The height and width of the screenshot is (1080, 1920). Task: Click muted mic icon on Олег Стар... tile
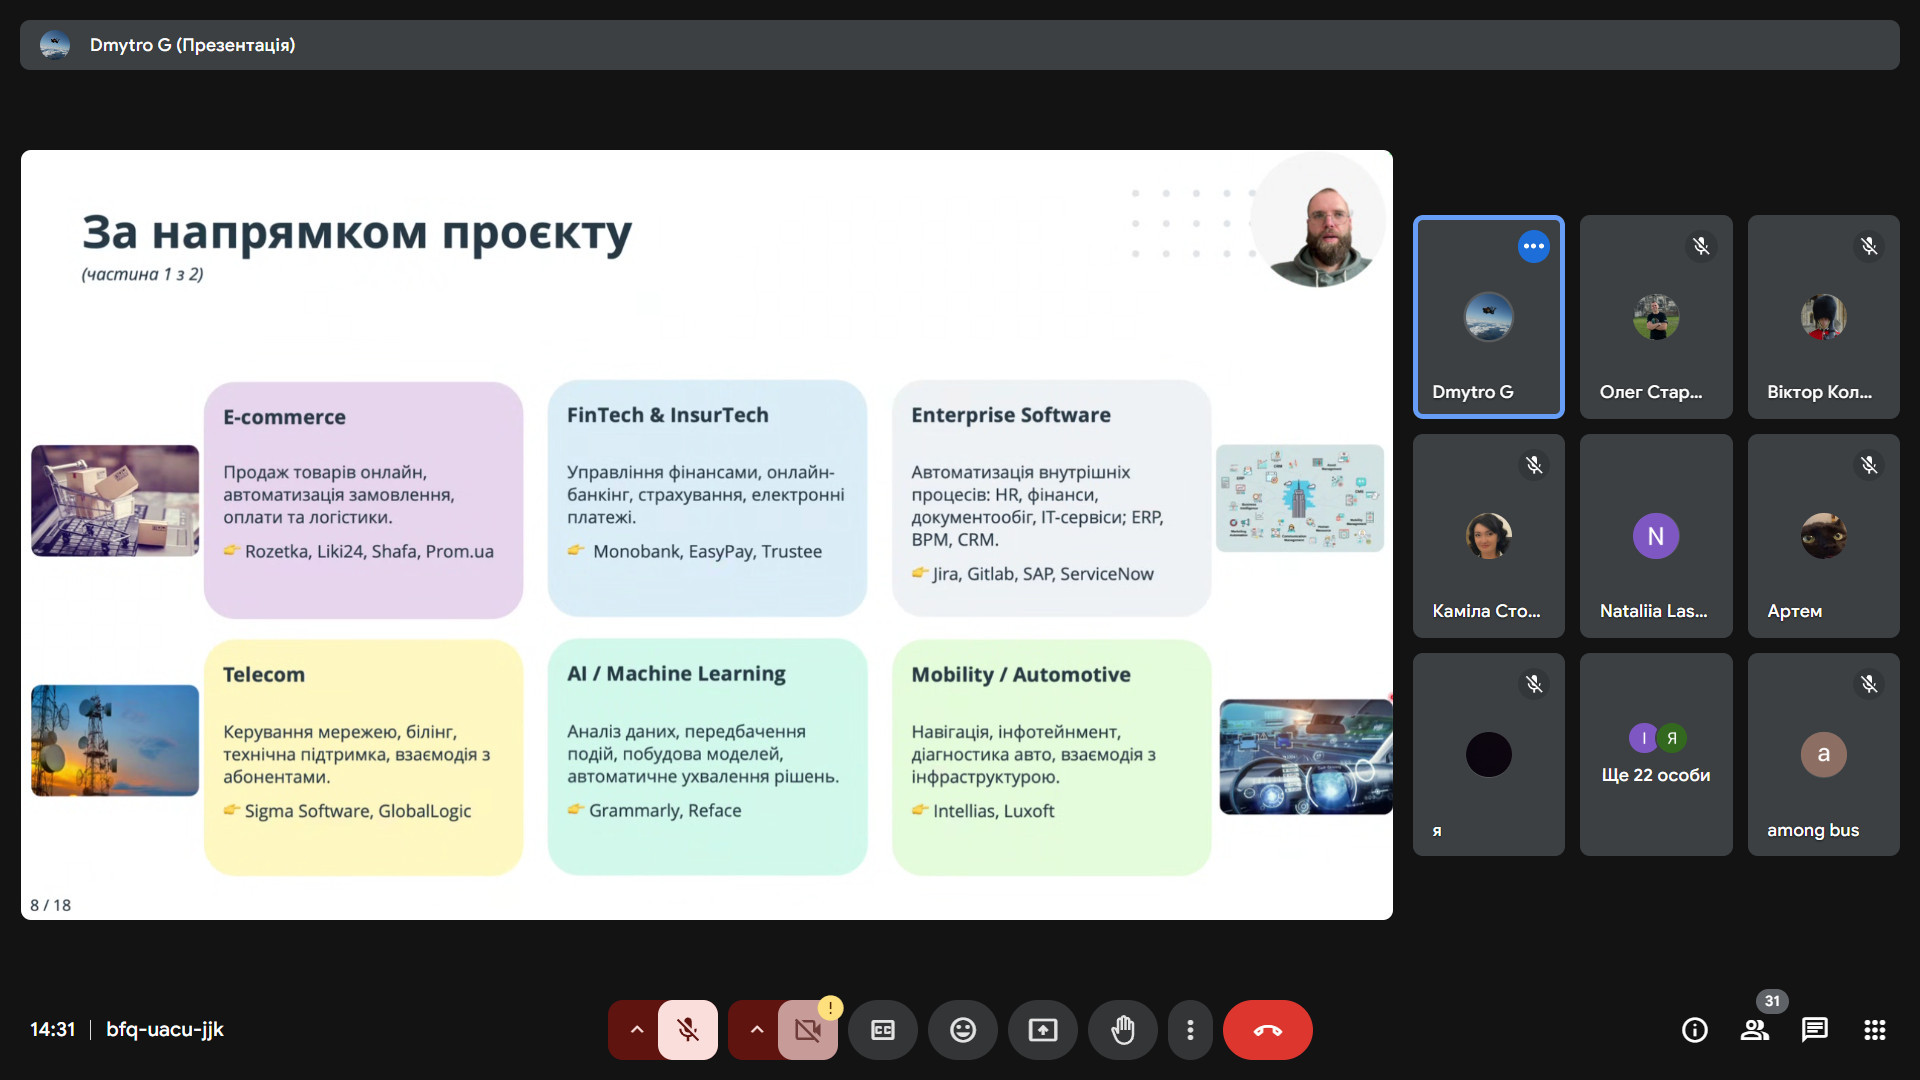click(x=1701, y=246)
